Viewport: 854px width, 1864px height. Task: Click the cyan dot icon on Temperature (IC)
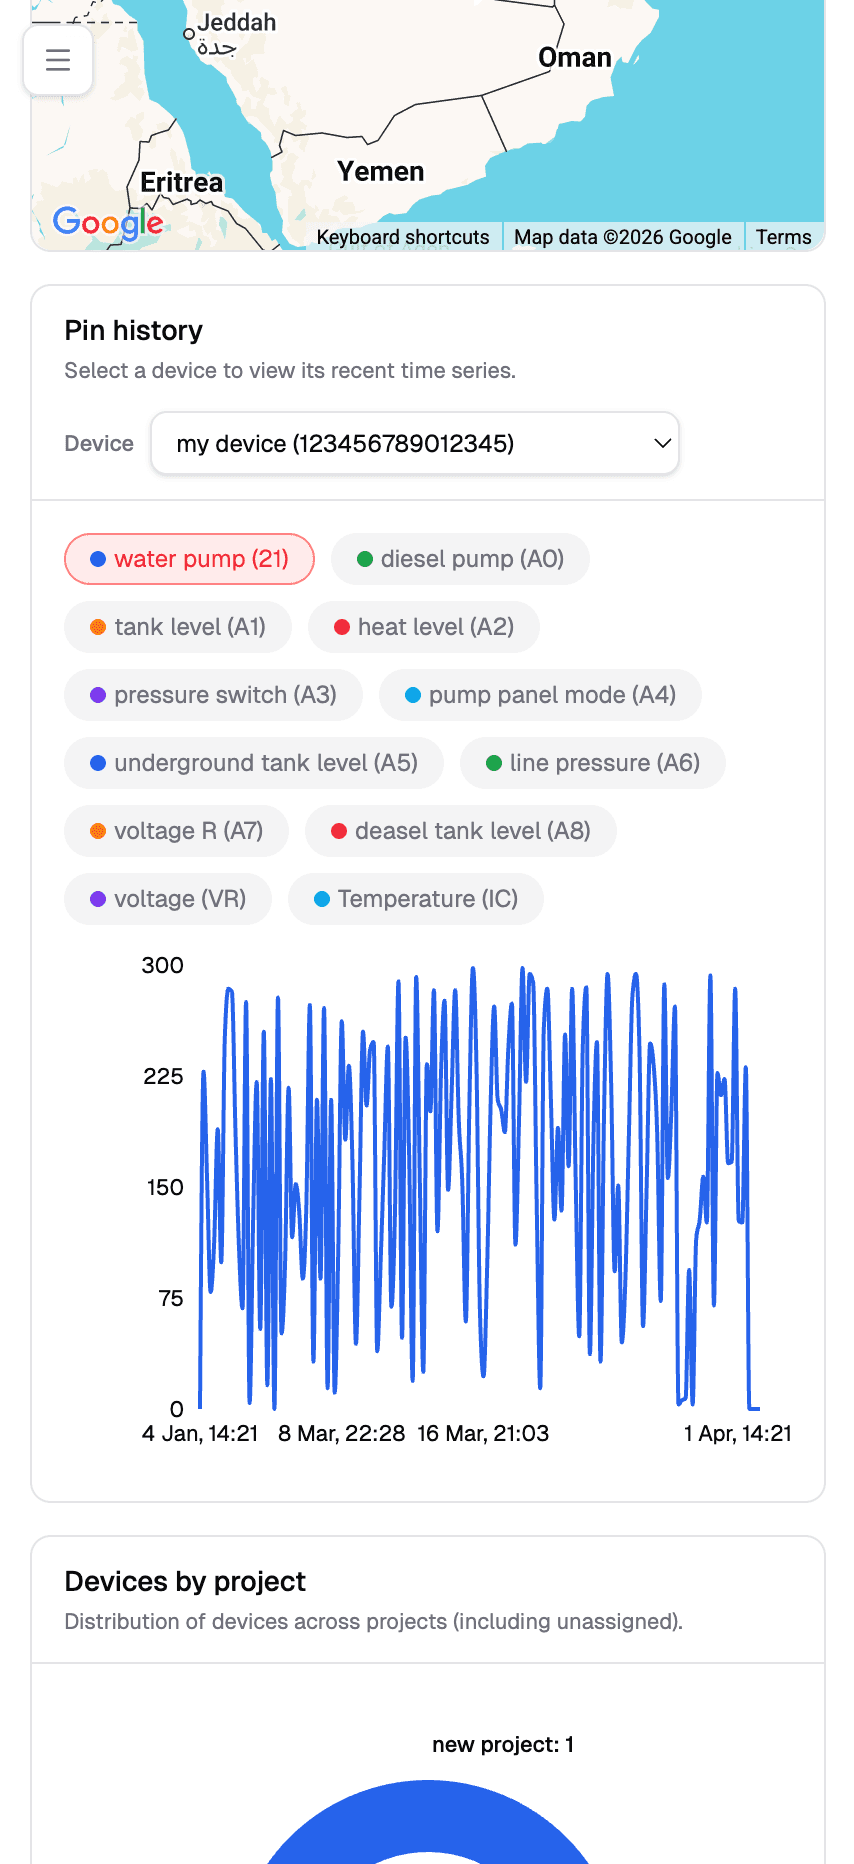click(x=321, y=899)
